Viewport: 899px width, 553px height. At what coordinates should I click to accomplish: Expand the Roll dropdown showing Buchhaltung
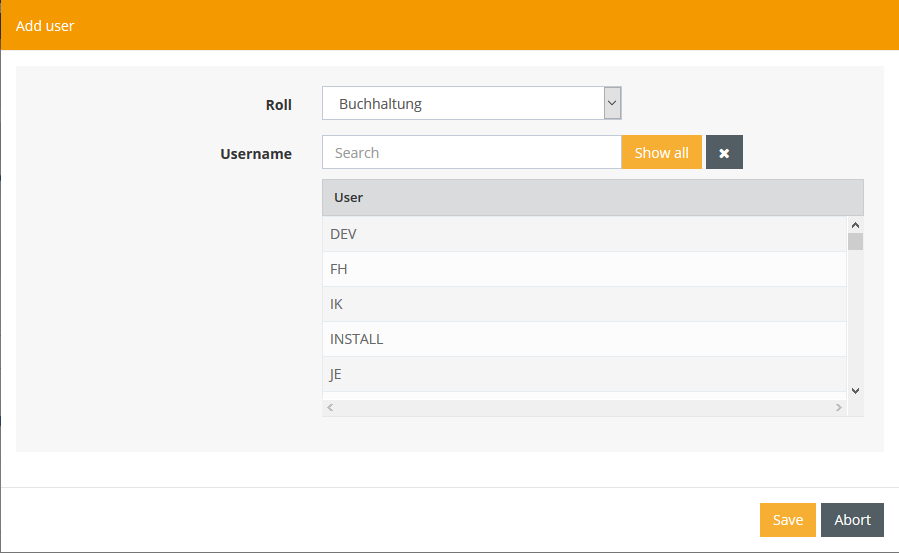coord(472,103)
